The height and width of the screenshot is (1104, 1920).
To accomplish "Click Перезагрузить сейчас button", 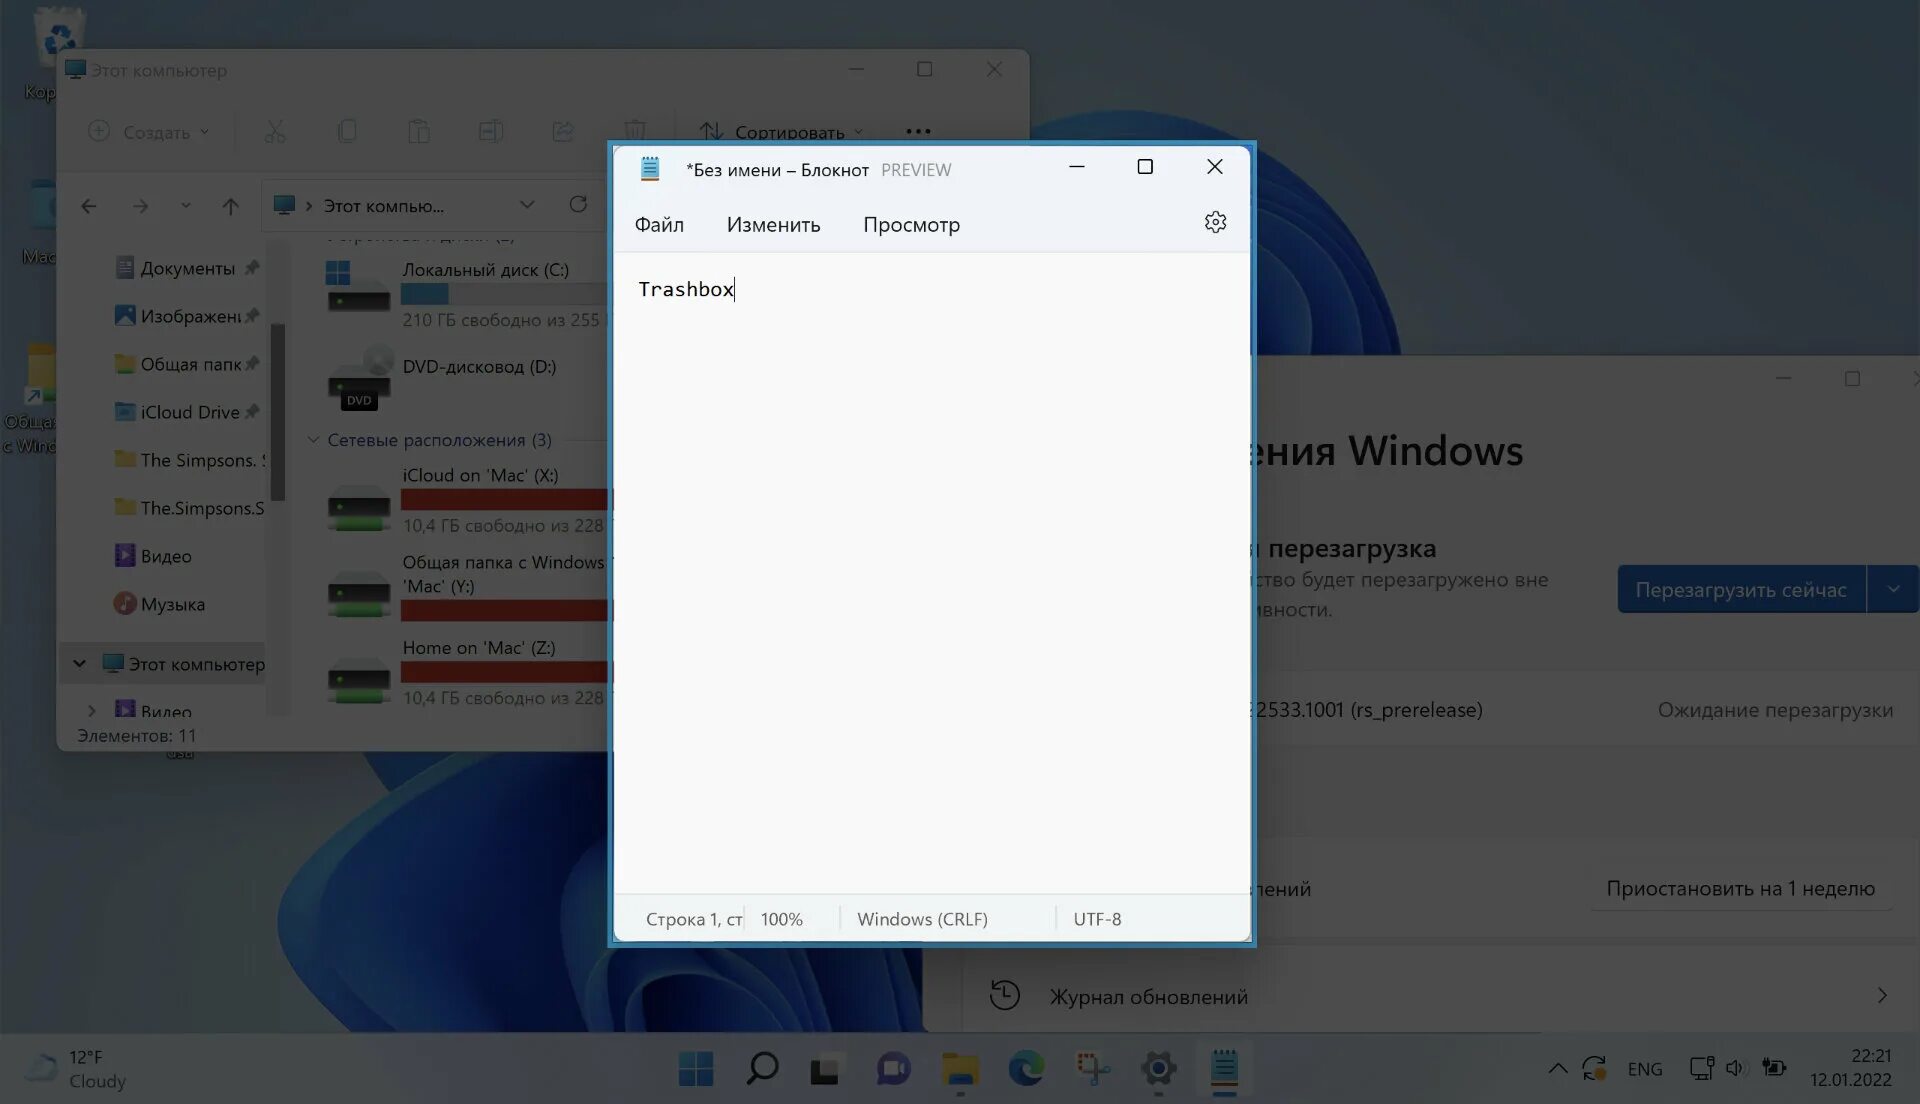I will tap(1741, 590).
